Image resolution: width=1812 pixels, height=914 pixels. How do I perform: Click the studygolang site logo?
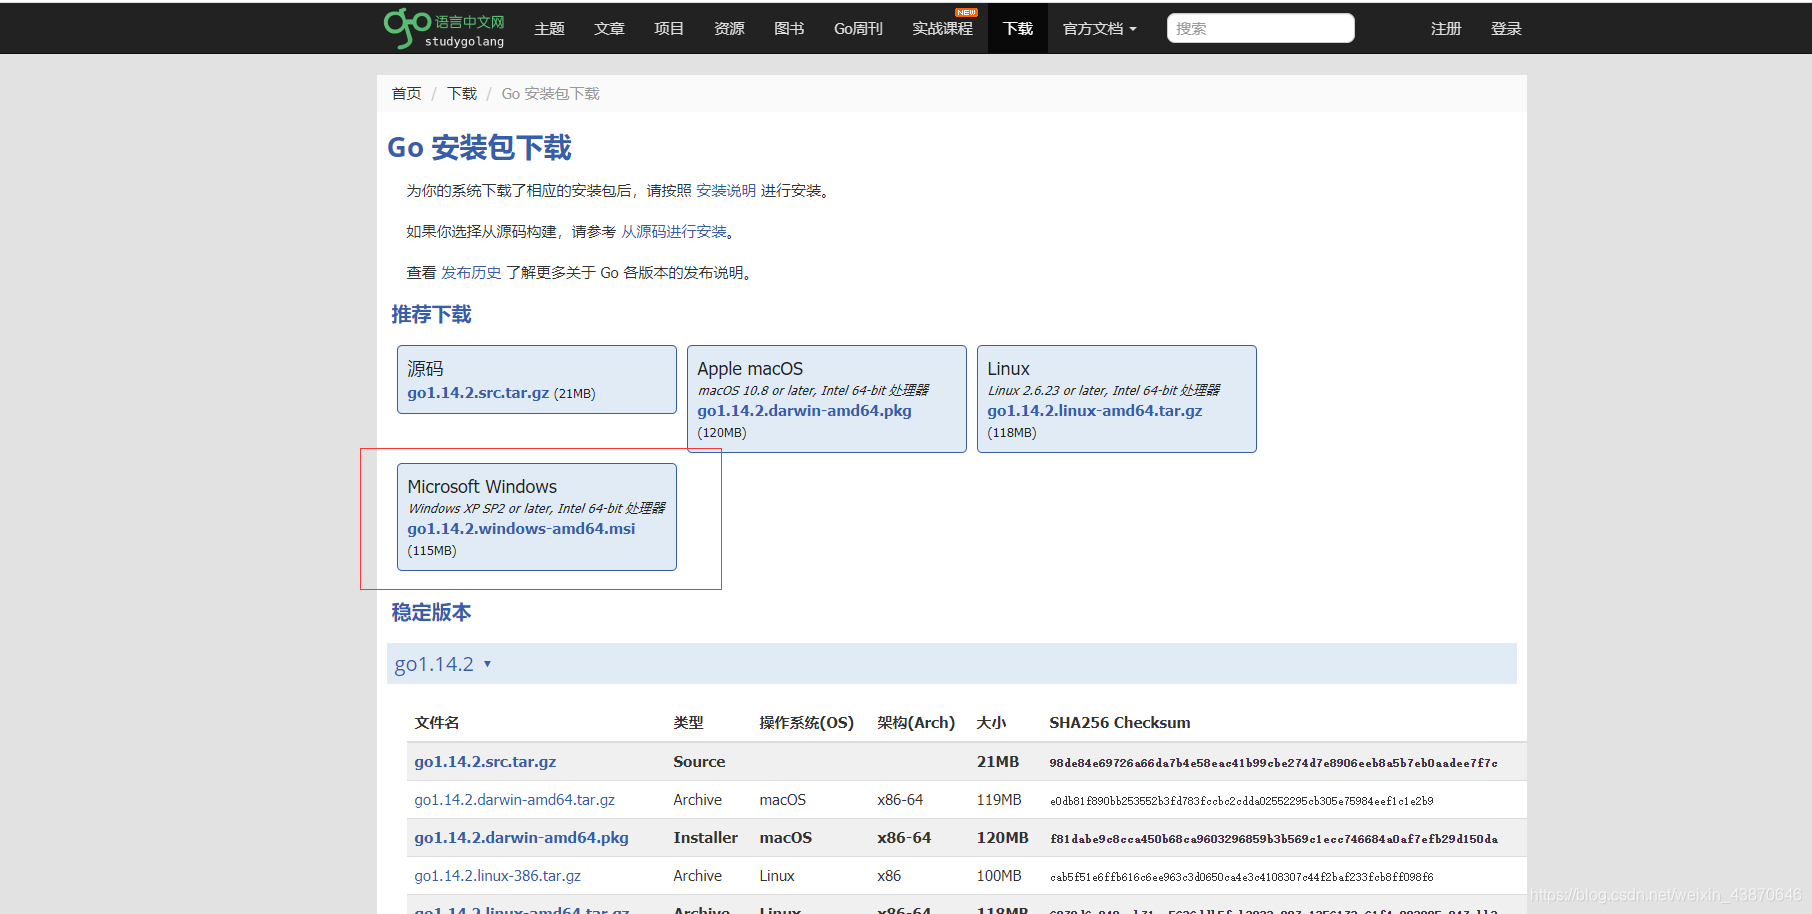click(444, 28)
